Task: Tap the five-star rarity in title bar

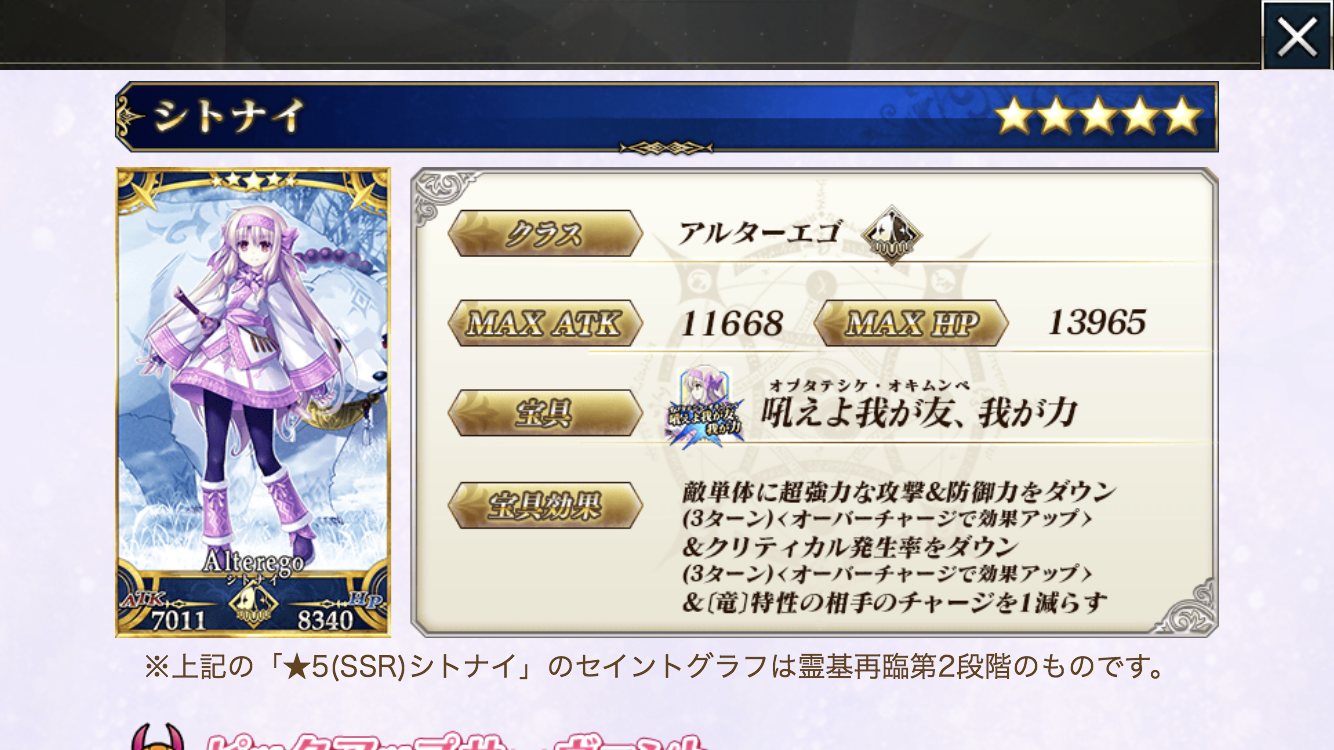Action: click(x=1097, y=117)
